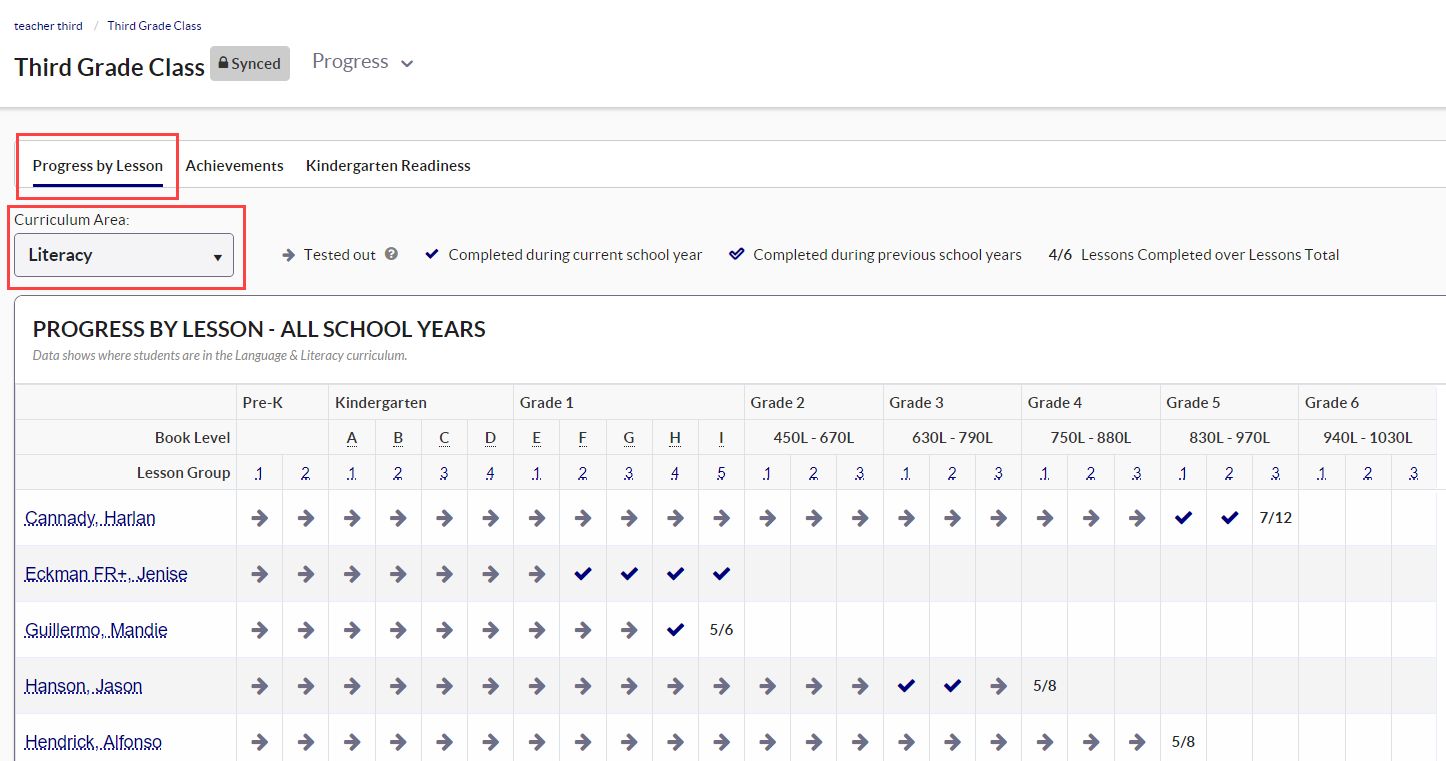Click Guillermo Mandie's checkmark under Book Level H
This screenshot has width=1446, height=761.
point(674,629)
